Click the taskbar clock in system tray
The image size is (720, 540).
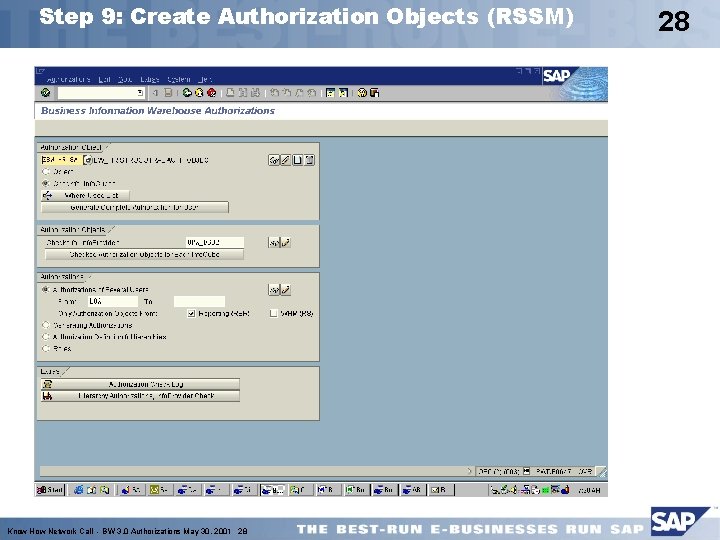click(589, 490)
